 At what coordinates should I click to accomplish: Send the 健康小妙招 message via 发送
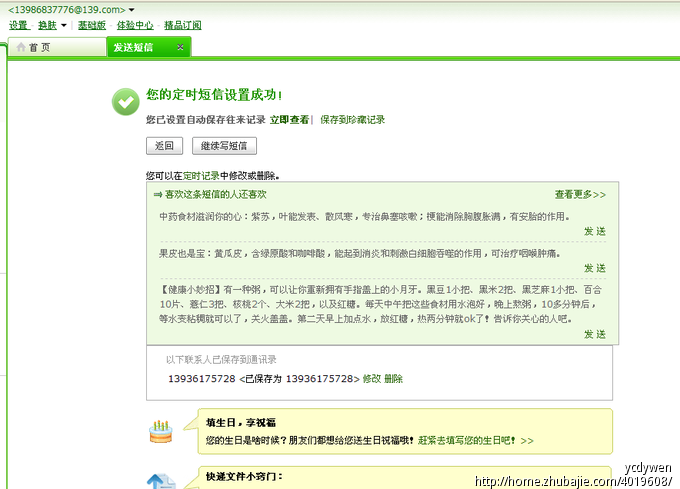595,334
